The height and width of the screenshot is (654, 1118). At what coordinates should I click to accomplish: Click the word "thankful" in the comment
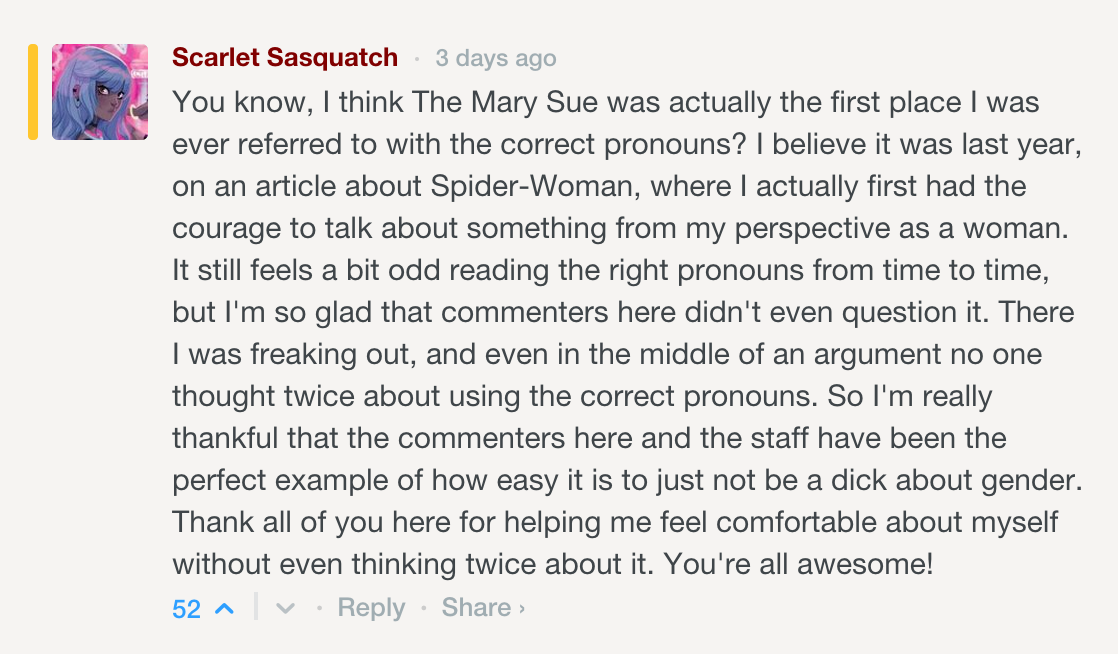[226, 439]
